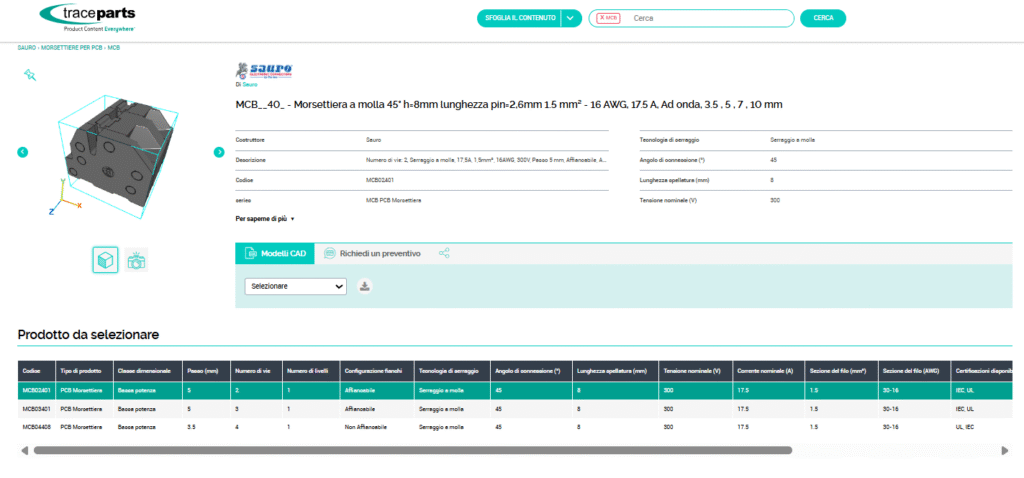Switch to the Modelli CAD tab

(275, 254)
